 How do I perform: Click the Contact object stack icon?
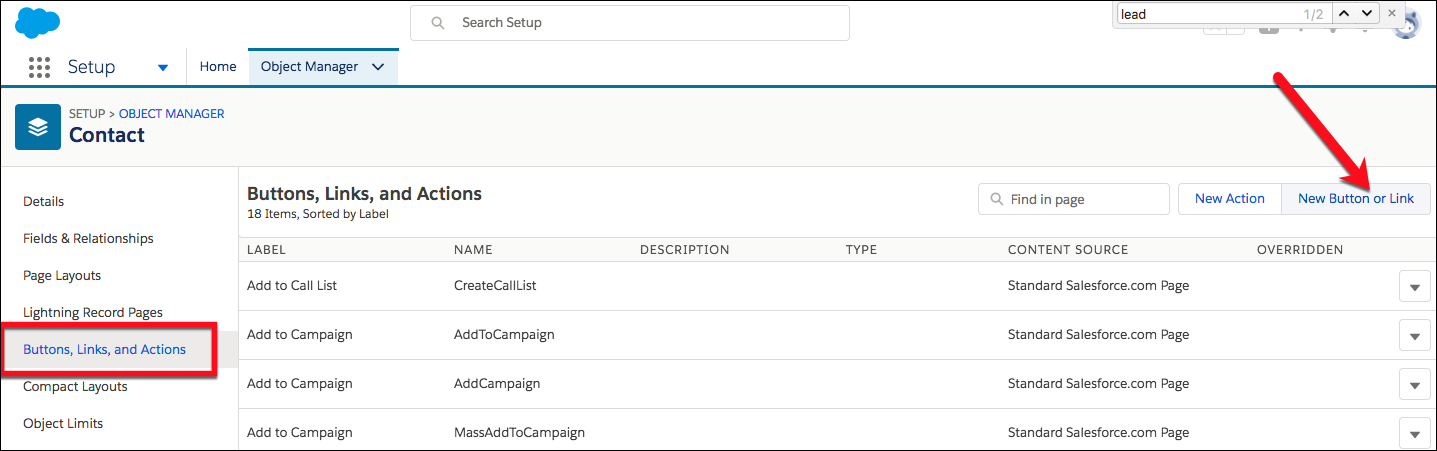[x=38, y=127]
